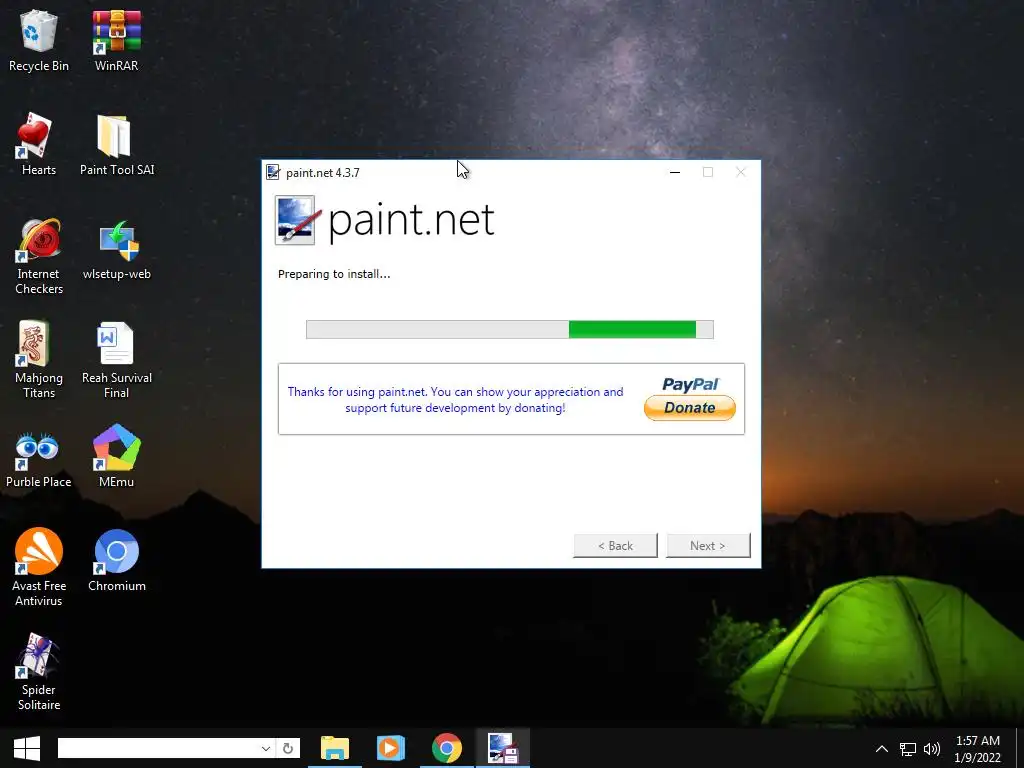Click the donation appreciation message link

point(455,400)
